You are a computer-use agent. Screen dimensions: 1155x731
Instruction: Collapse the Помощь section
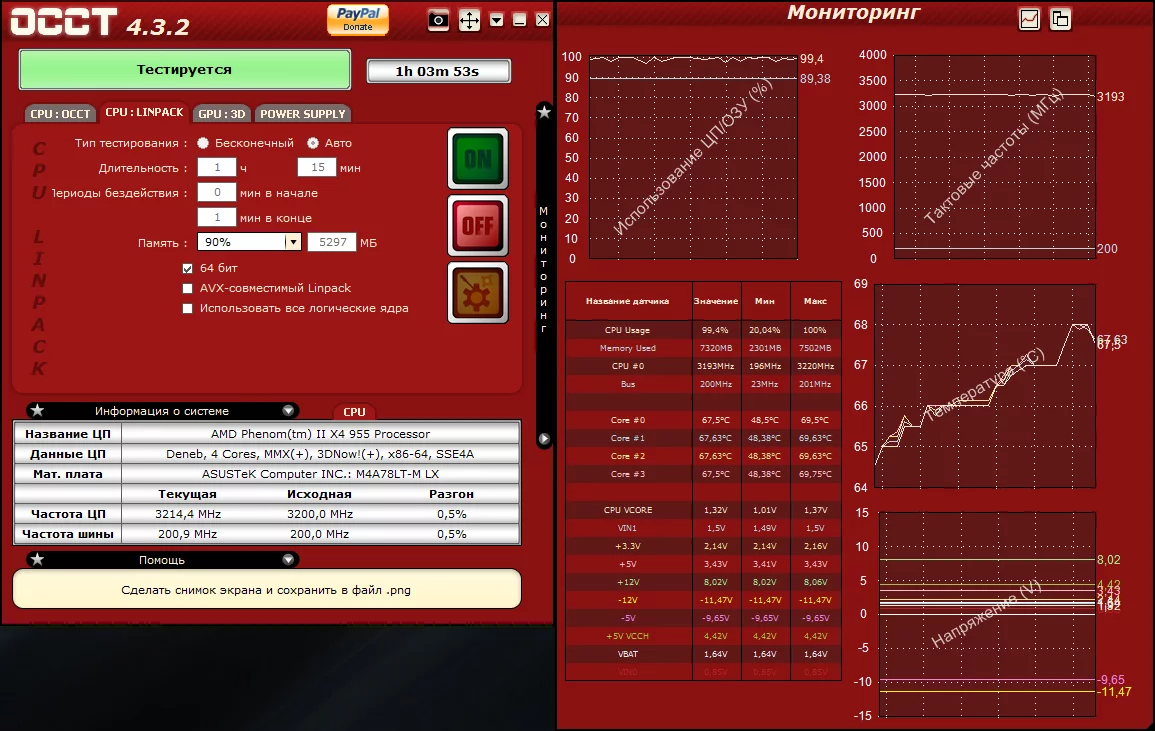click(288, 559)
